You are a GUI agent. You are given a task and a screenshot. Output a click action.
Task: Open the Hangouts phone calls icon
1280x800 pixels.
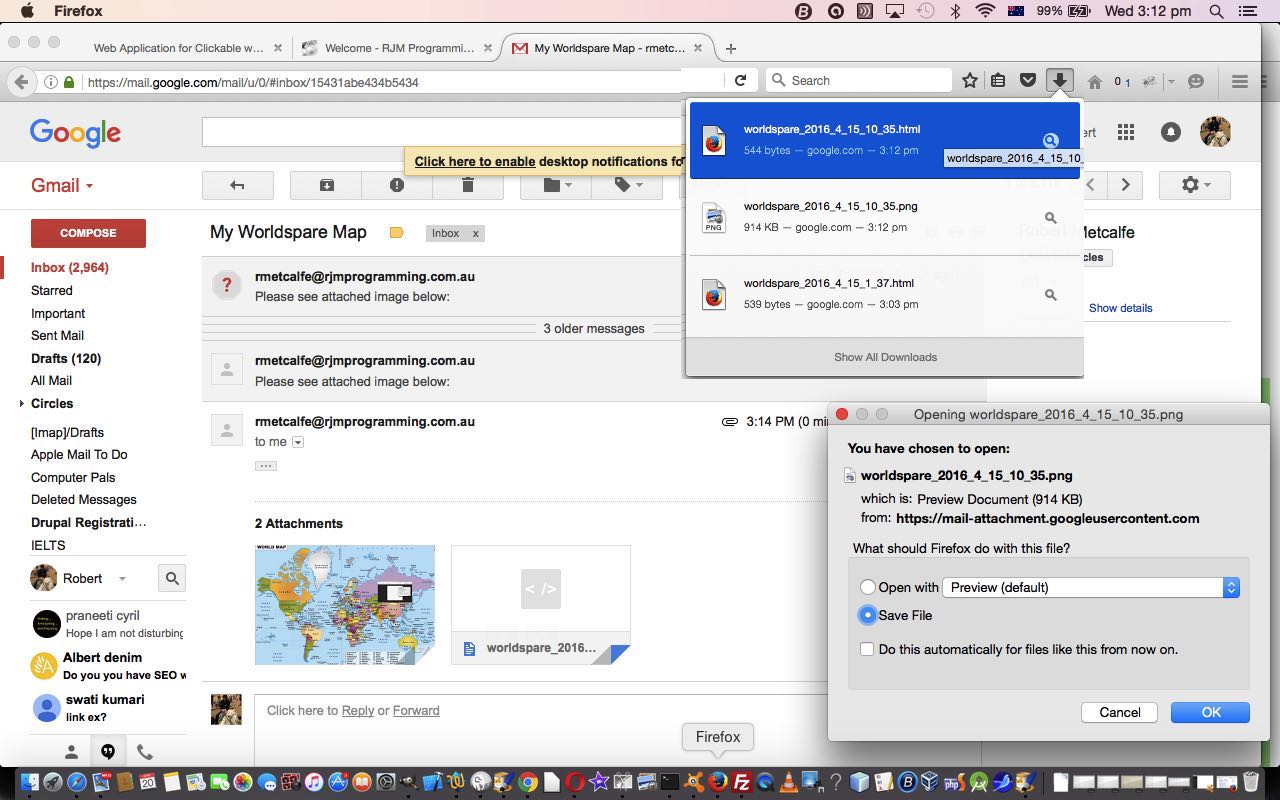144,752
